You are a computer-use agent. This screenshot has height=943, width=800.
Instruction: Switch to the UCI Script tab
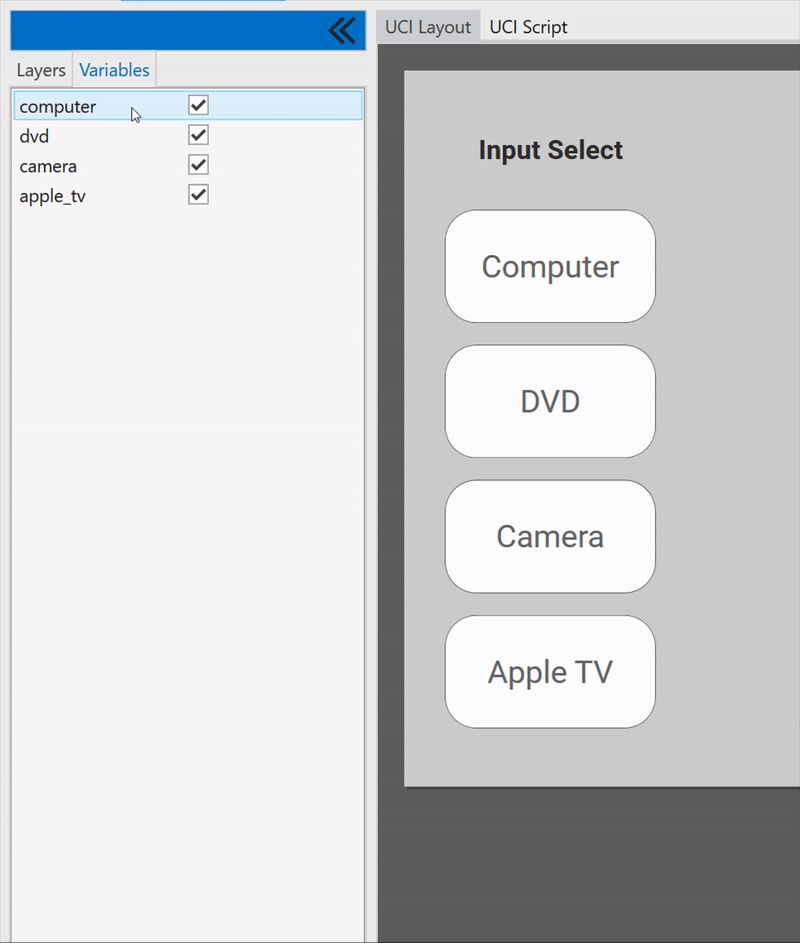pyautogui.click(x=528, y=27)
